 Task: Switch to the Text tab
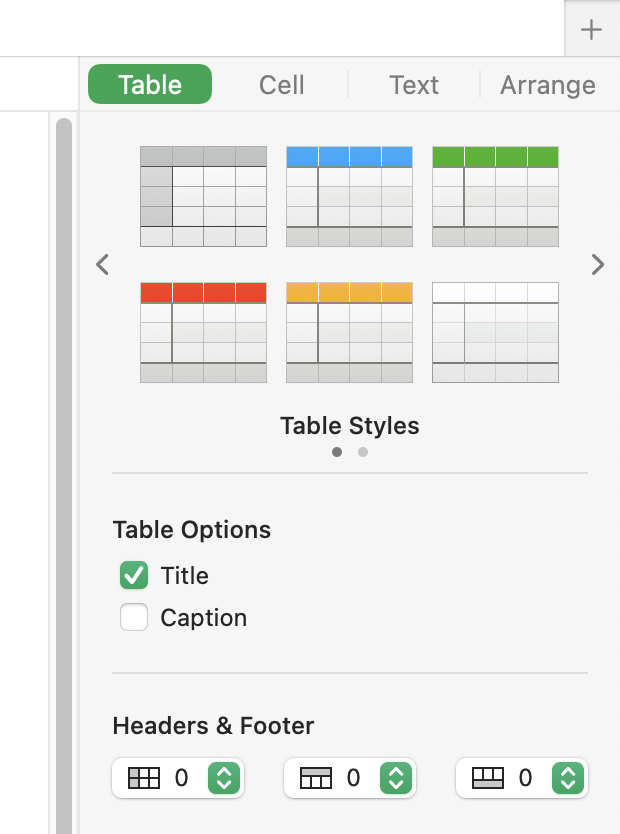414,85
